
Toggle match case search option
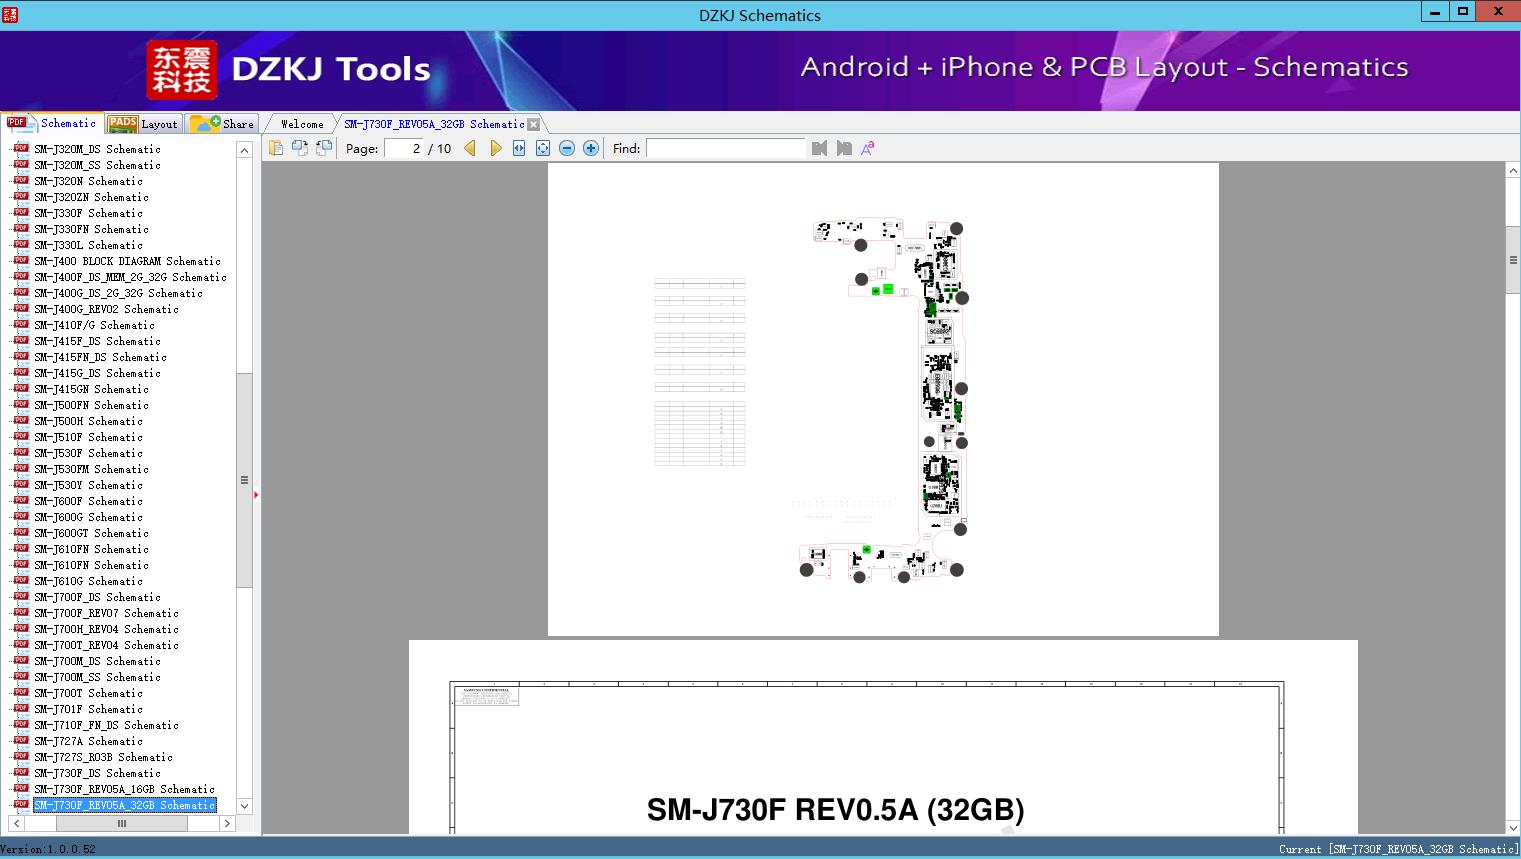coord(868,148)
